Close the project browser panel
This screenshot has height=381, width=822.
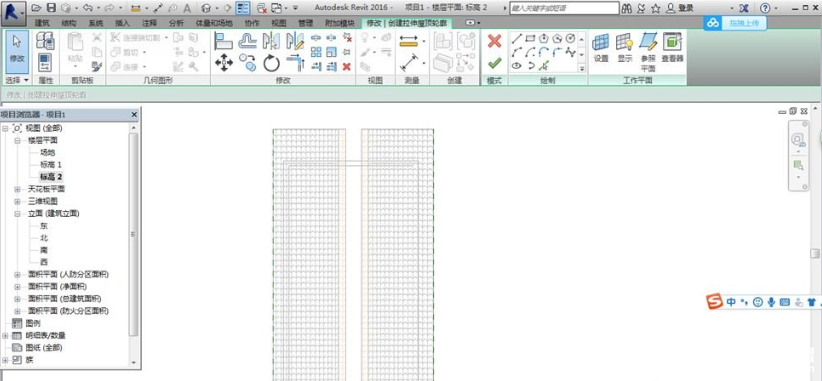point(134,114)
